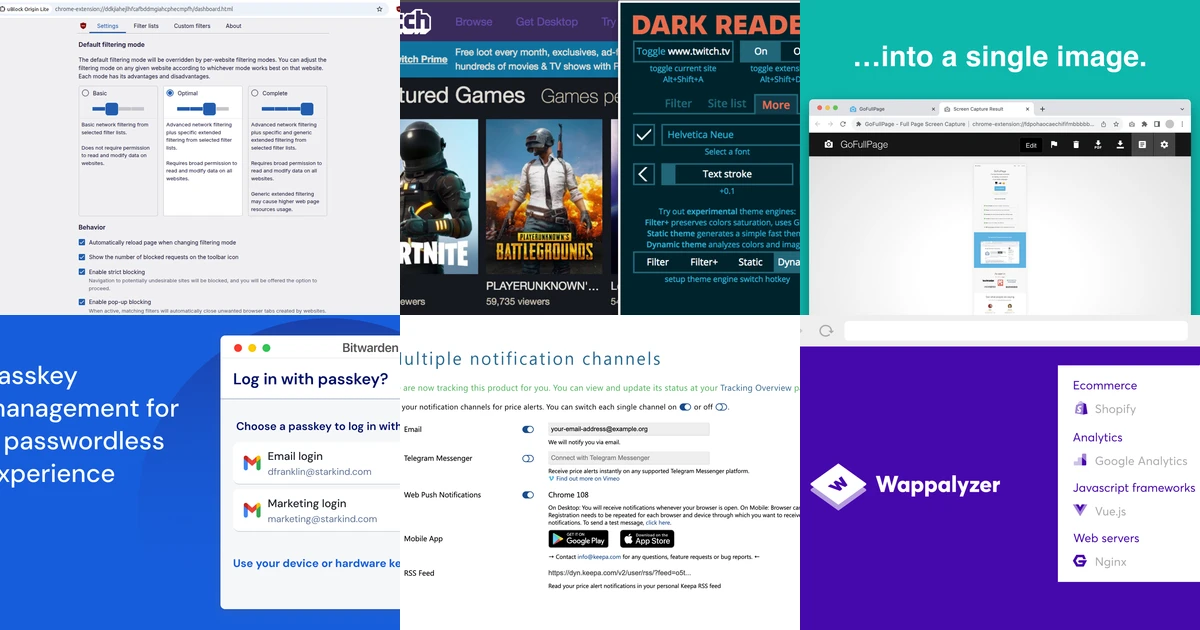Download the capture image with the download icon

click(1120, 144)
